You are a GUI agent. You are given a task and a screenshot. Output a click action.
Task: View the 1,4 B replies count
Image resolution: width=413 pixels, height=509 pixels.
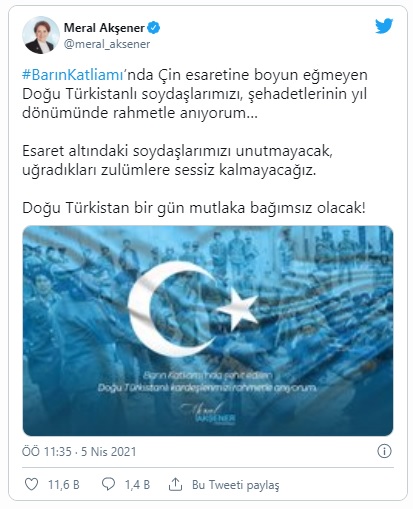[x=137, y=484]
